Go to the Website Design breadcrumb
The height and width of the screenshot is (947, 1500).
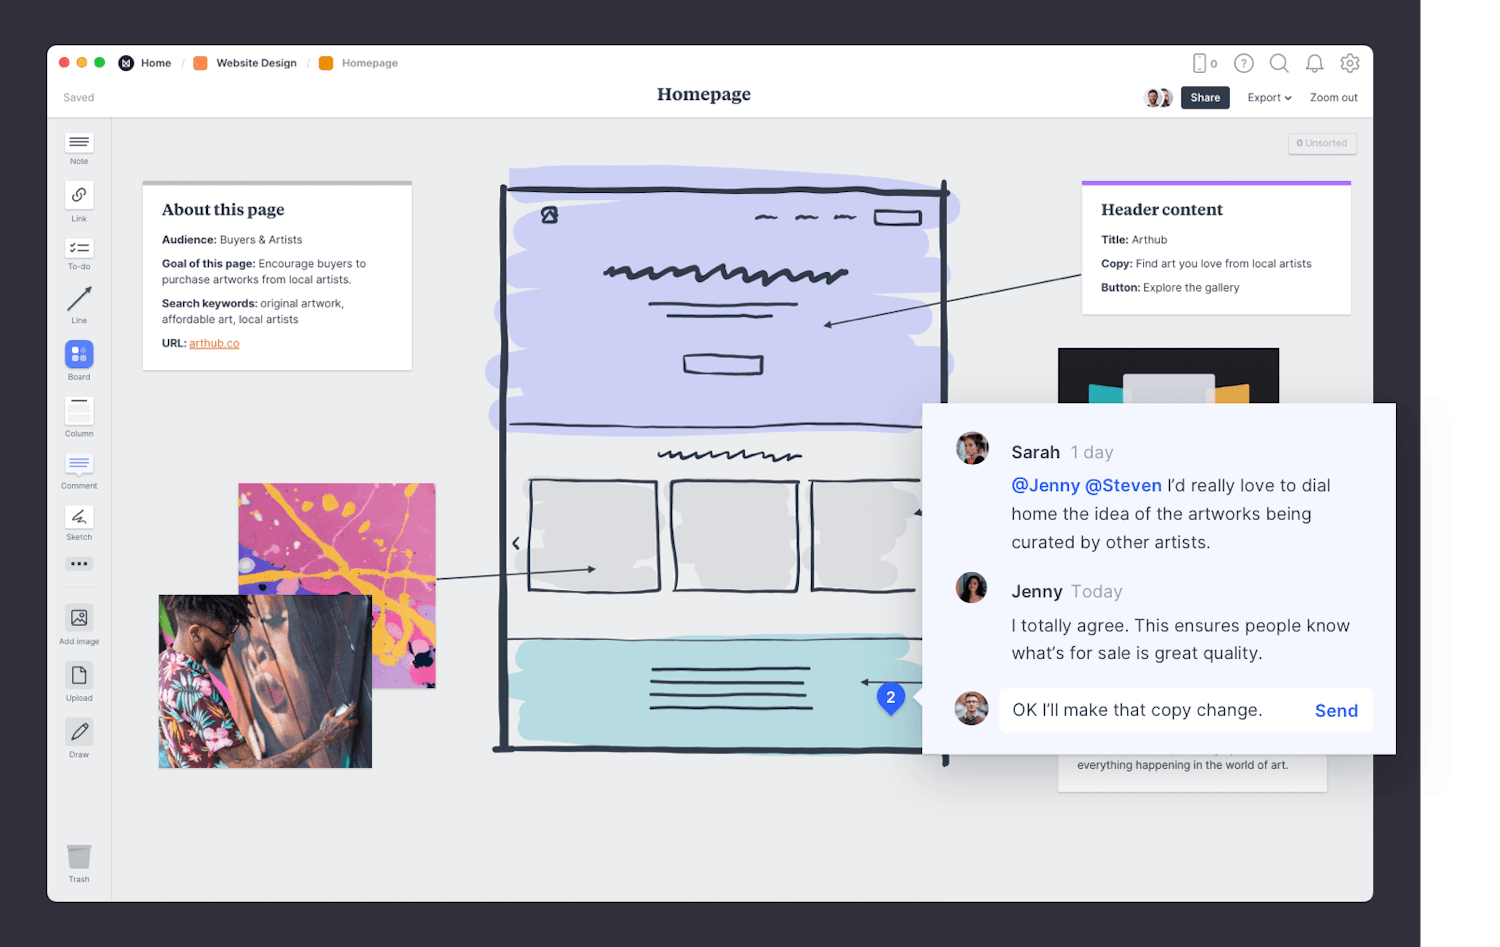(255, 62)
